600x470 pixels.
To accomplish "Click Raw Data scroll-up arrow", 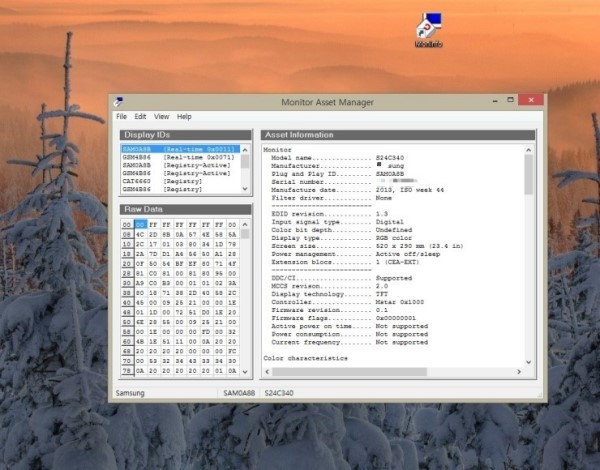I will (x=245, y=224).
